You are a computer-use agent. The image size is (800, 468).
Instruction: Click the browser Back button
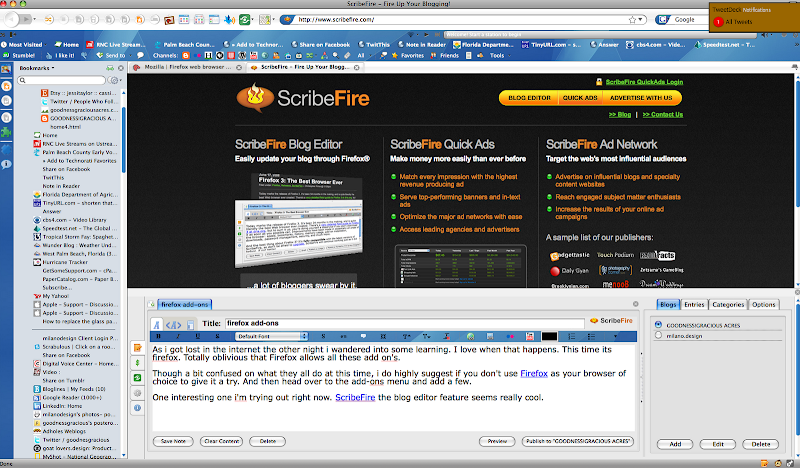tap(11, 19)
